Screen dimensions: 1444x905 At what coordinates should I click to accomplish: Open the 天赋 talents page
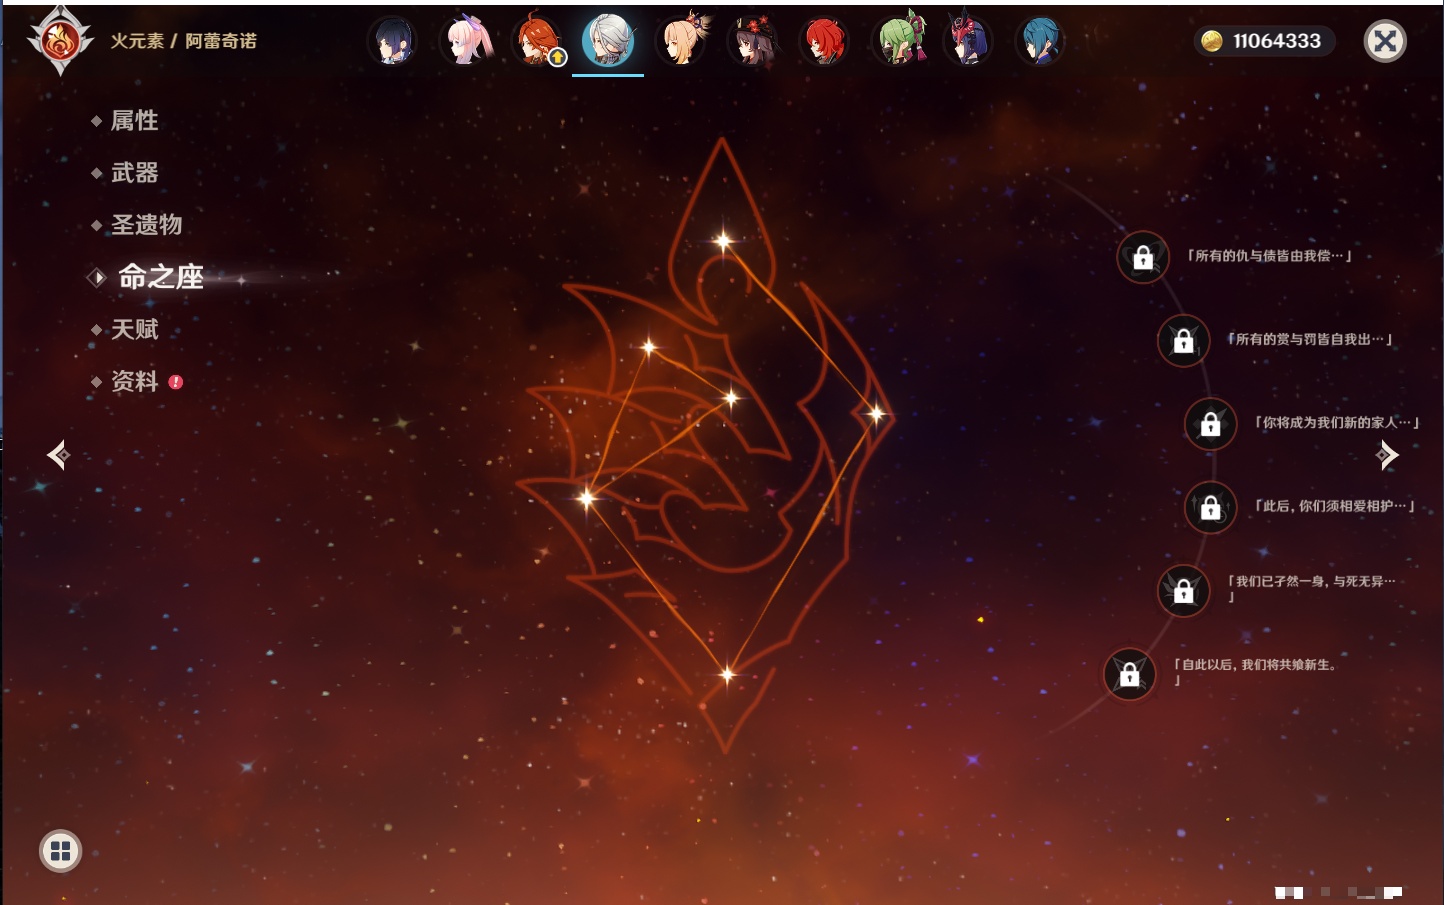pos(134,329)
